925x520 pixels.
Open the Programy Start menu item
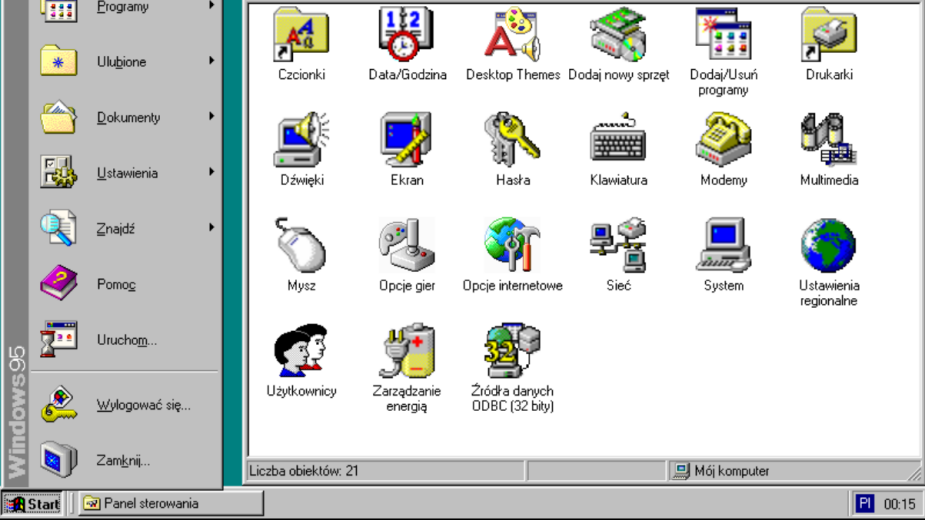coord(126,8)
